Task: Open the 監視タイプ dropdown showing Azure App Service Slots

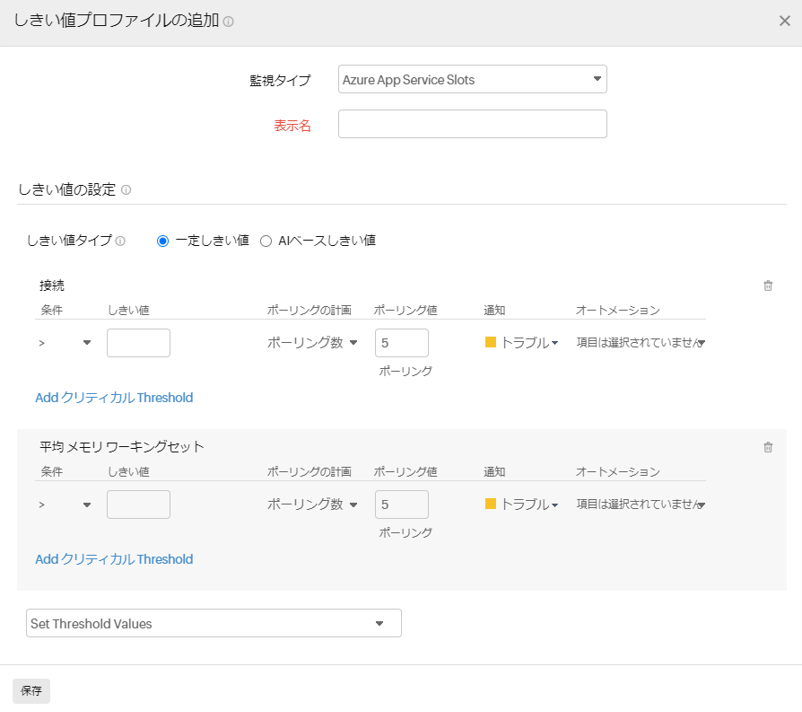Action: tap(472, 79)
